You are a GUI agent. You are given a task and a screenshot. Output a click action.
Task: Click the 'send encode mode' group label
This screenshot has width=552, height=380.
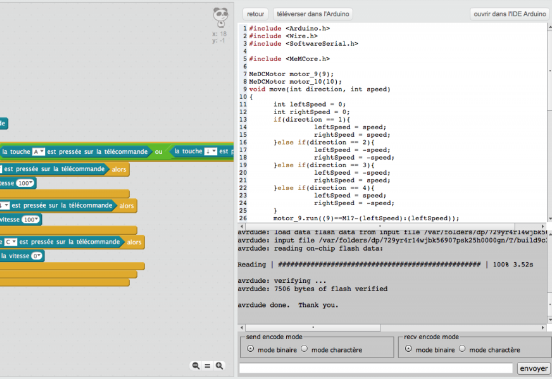click(x=274, y=337)
